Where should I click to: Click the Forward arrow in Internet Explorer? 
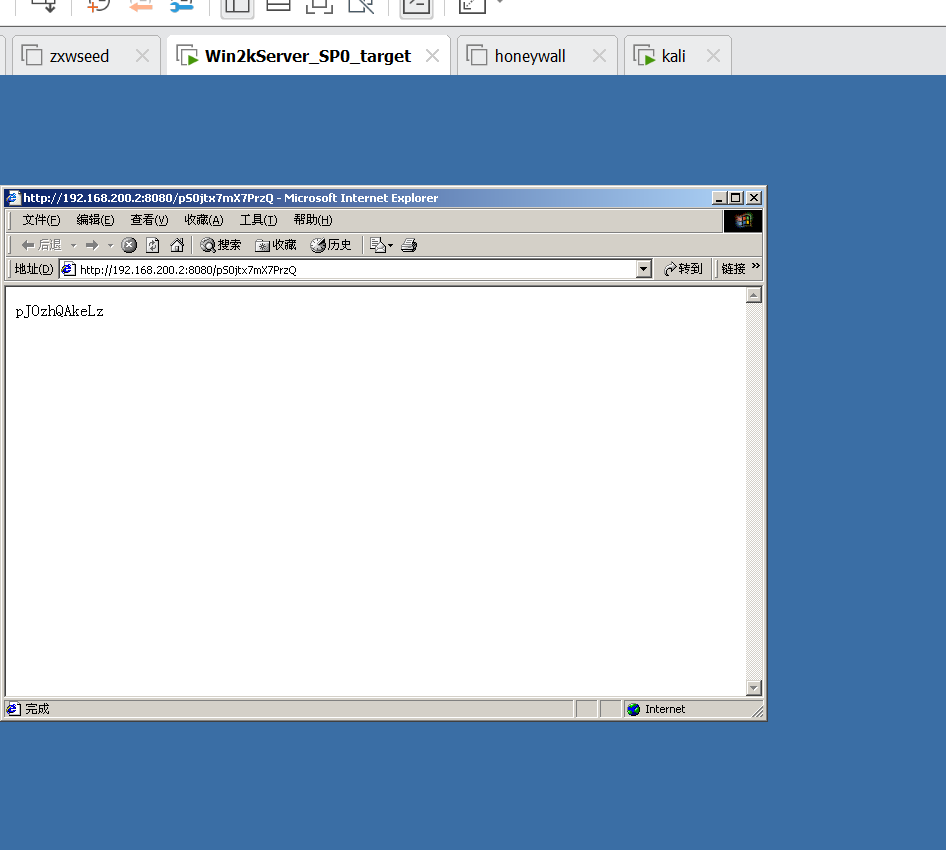pos(92,245)
